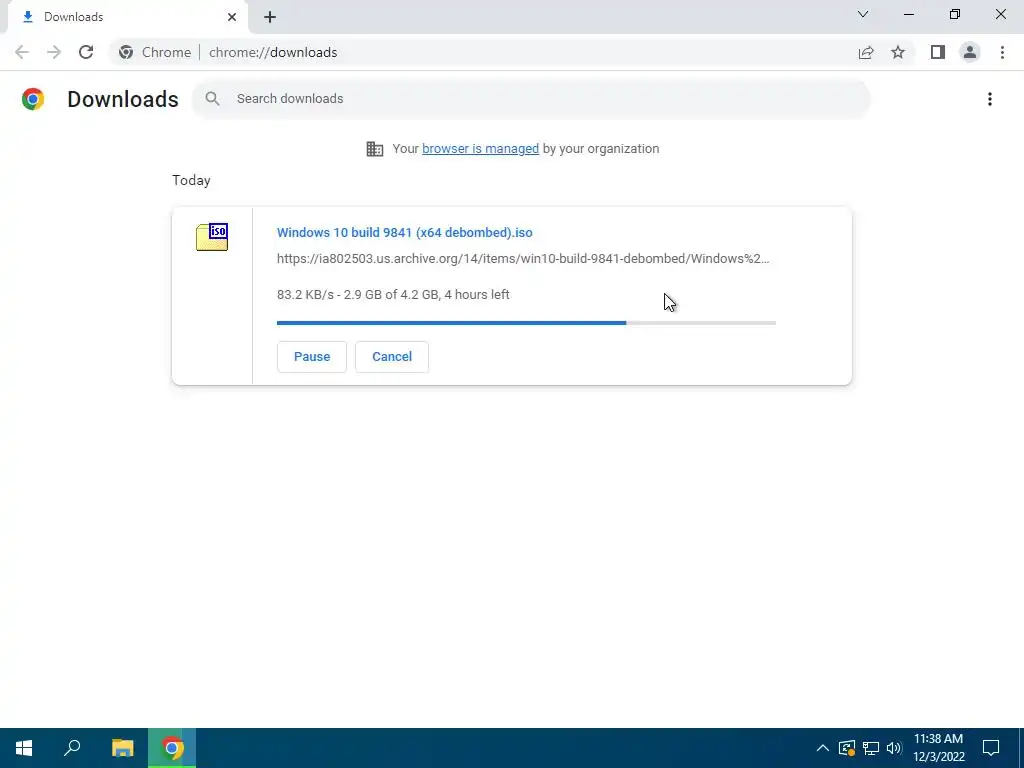Open Chrome's three-dot main menu
Viewport: 1024px width, 768px height.
tap(1002, 52)
